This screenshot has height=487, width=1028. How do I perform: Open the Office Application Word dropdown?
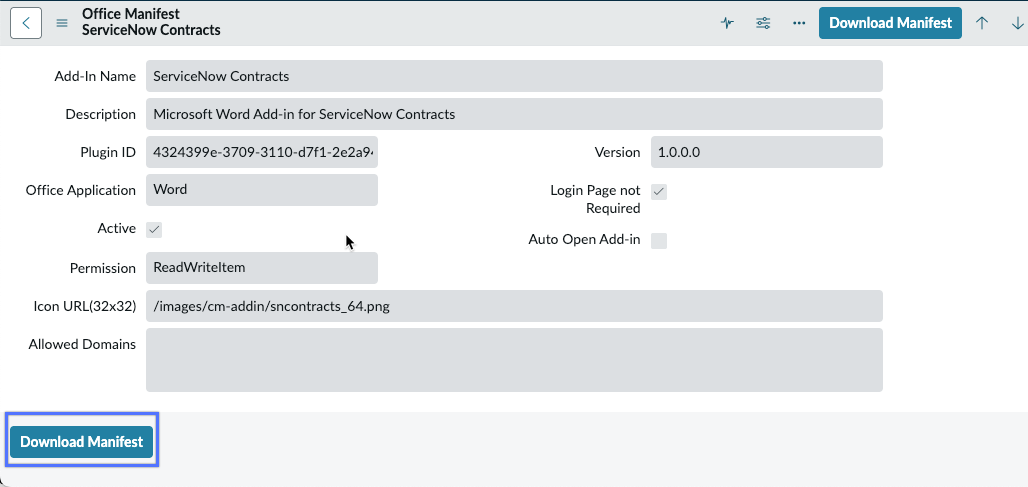click(262, 190)
